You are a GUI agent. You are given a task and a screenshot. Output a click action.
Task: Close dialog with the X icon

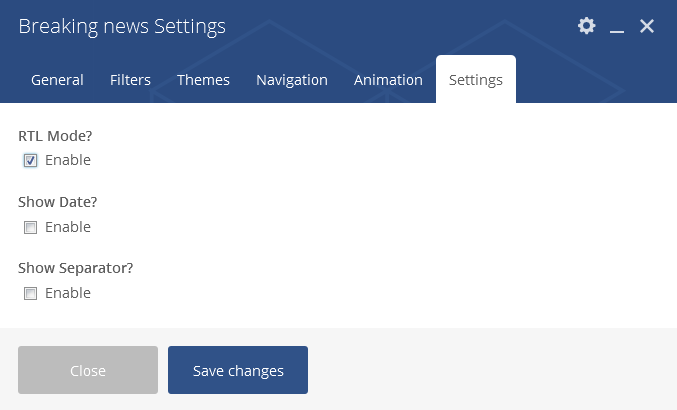click(647, 26)
